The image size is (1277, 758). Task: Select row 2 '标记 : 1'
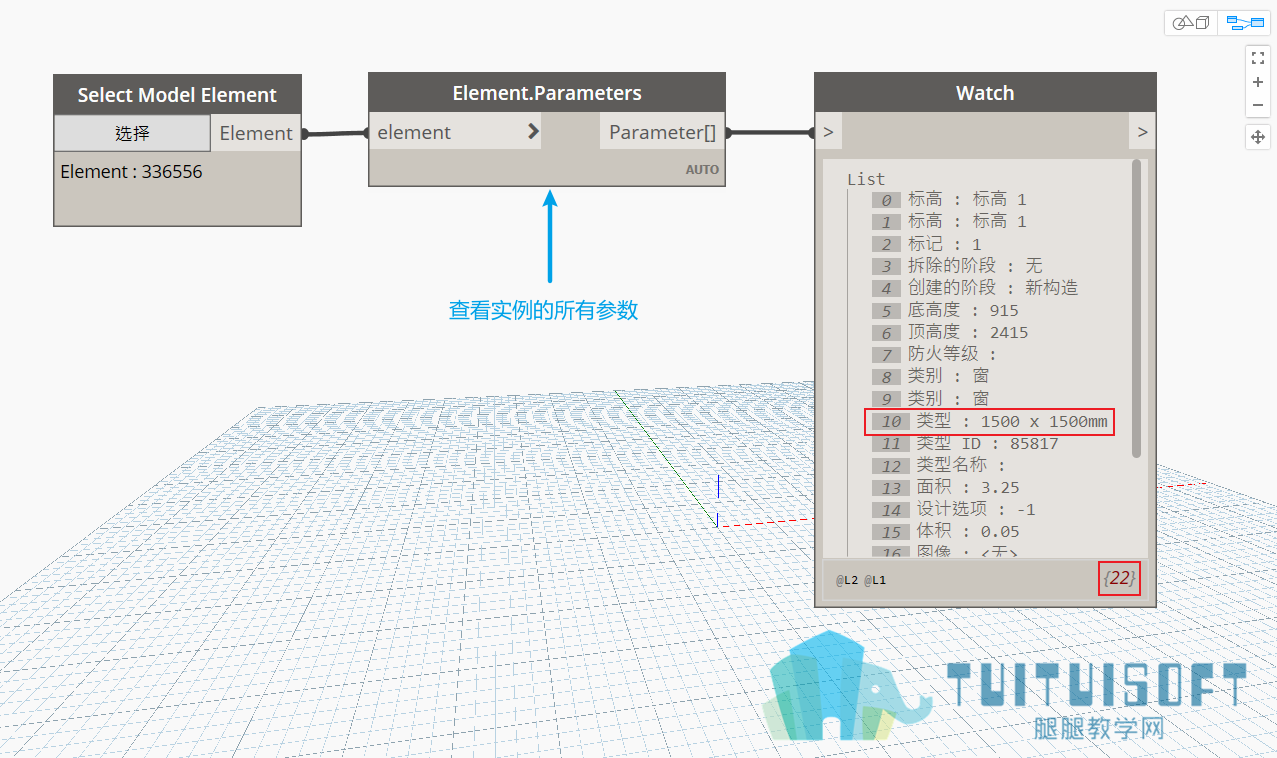(927, 244)
